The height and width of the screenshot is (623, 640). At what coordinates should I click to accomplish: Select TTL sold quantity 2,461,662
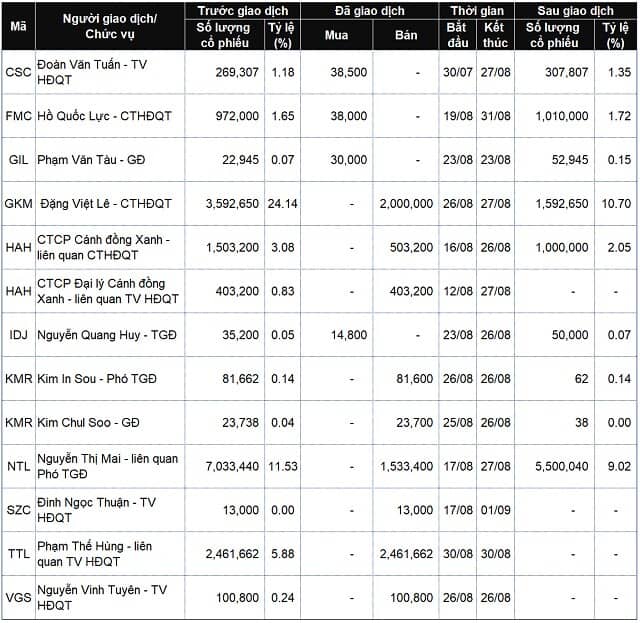pos(406,554)
